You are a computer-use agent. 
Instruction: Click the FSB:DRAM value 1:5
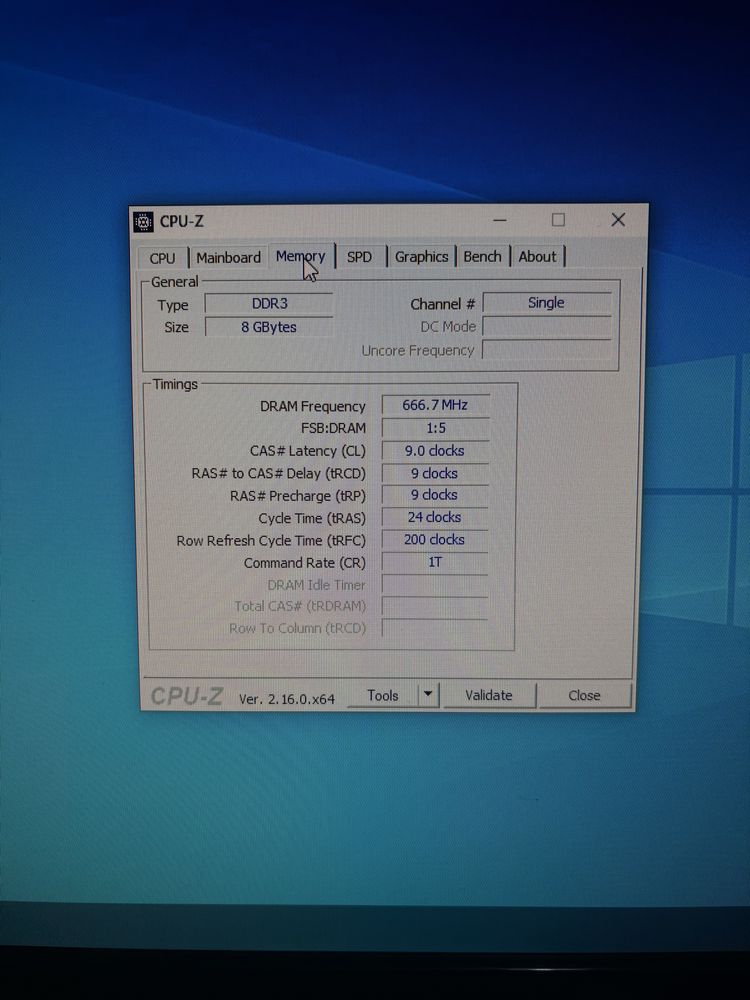435,429
